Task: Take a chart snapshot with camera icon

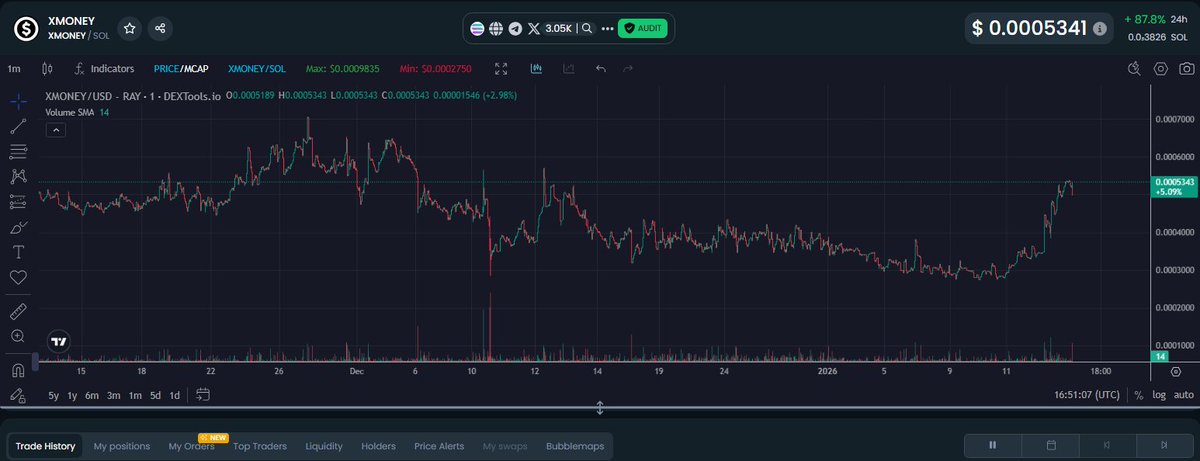Action: [1186, 69]
